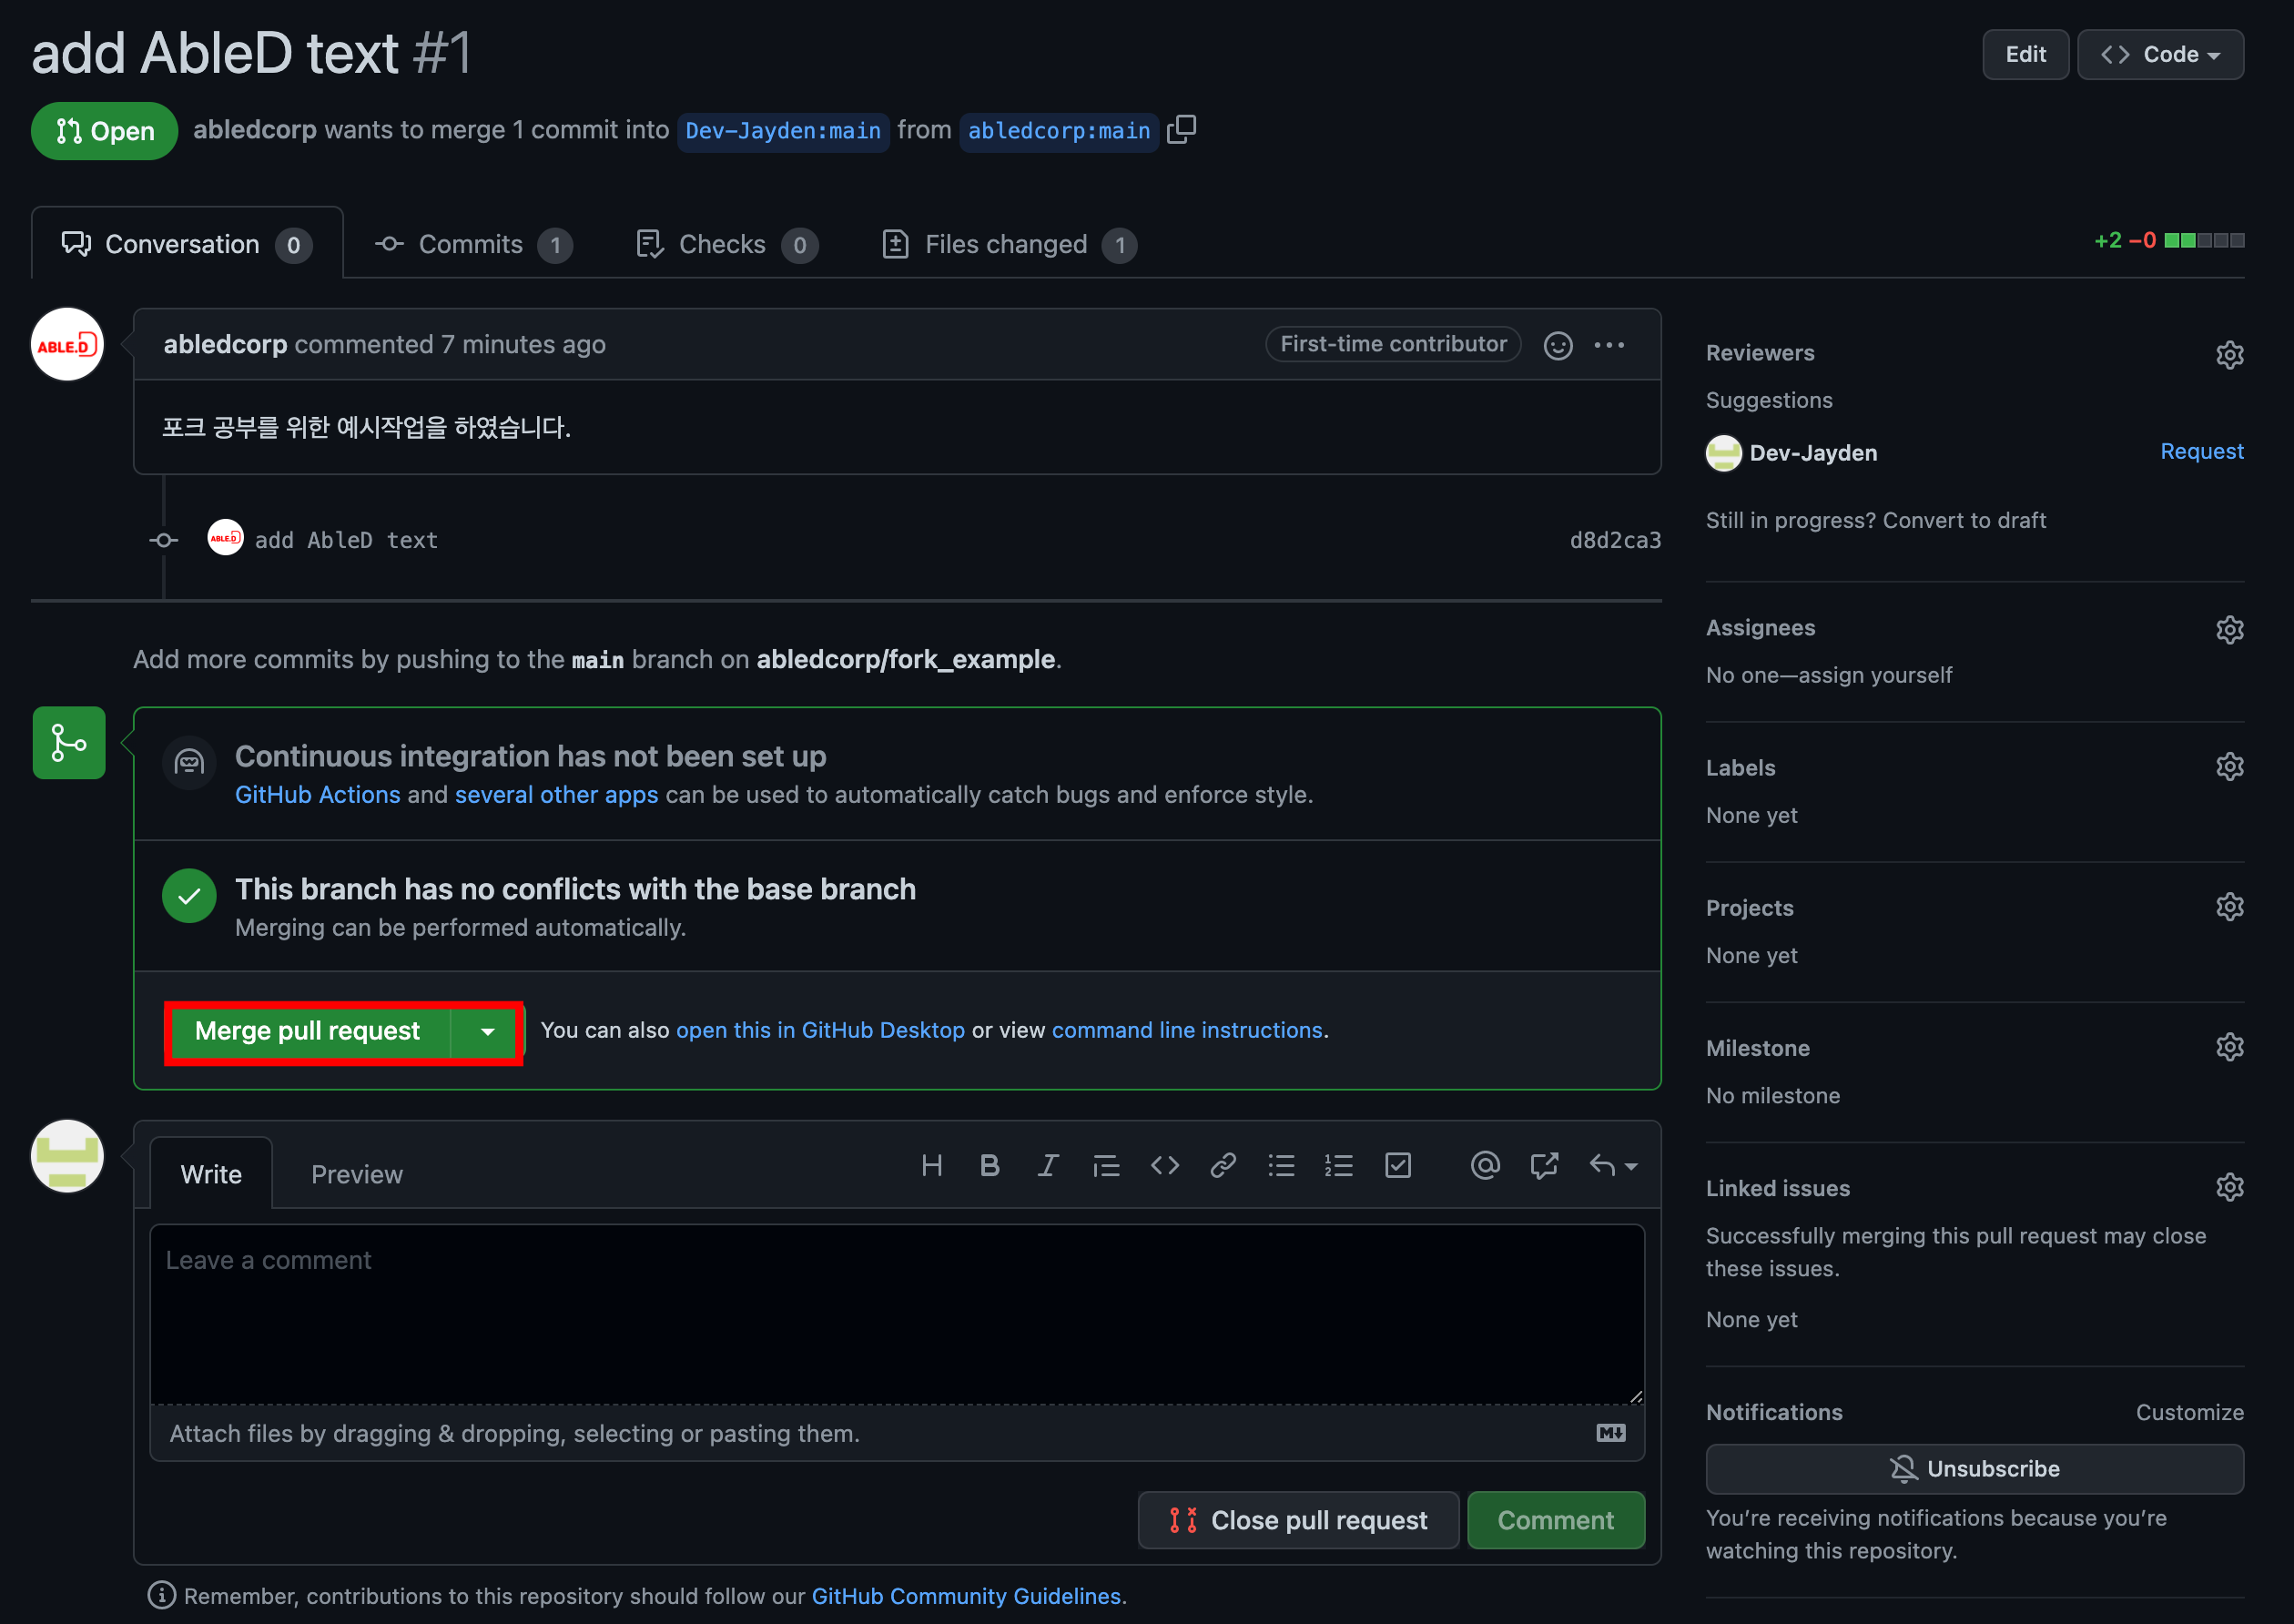The image size is (2294, 1624).
Task: Open the saved replies dropdown
Action: coord(1612,1166)
